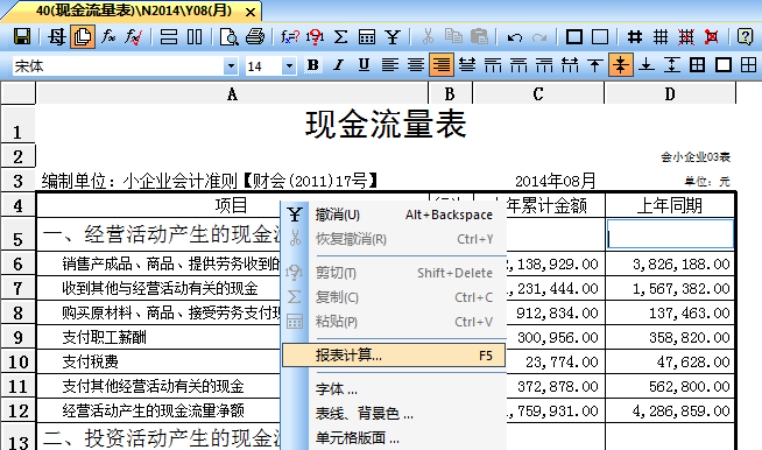Click the currency (¥) format icon
762x450 pixels.
click(x=393, y=37)
